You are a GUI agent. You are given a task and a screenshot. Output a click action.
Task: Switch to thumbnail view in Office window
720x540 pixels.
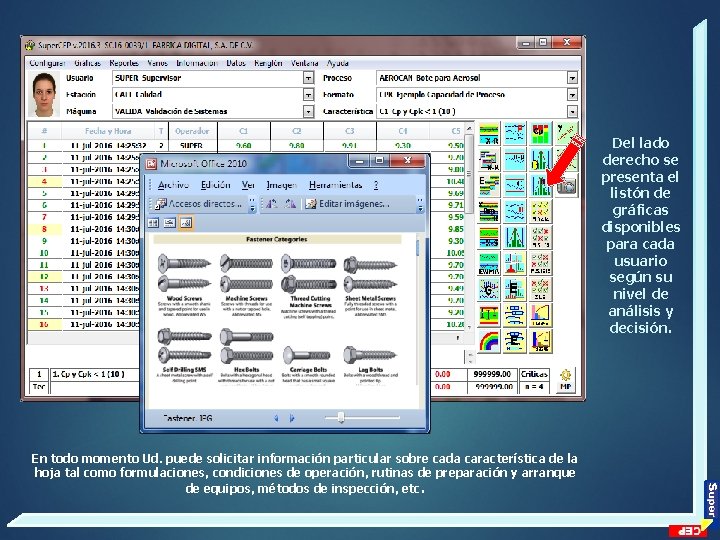click(x=153, y=223)
